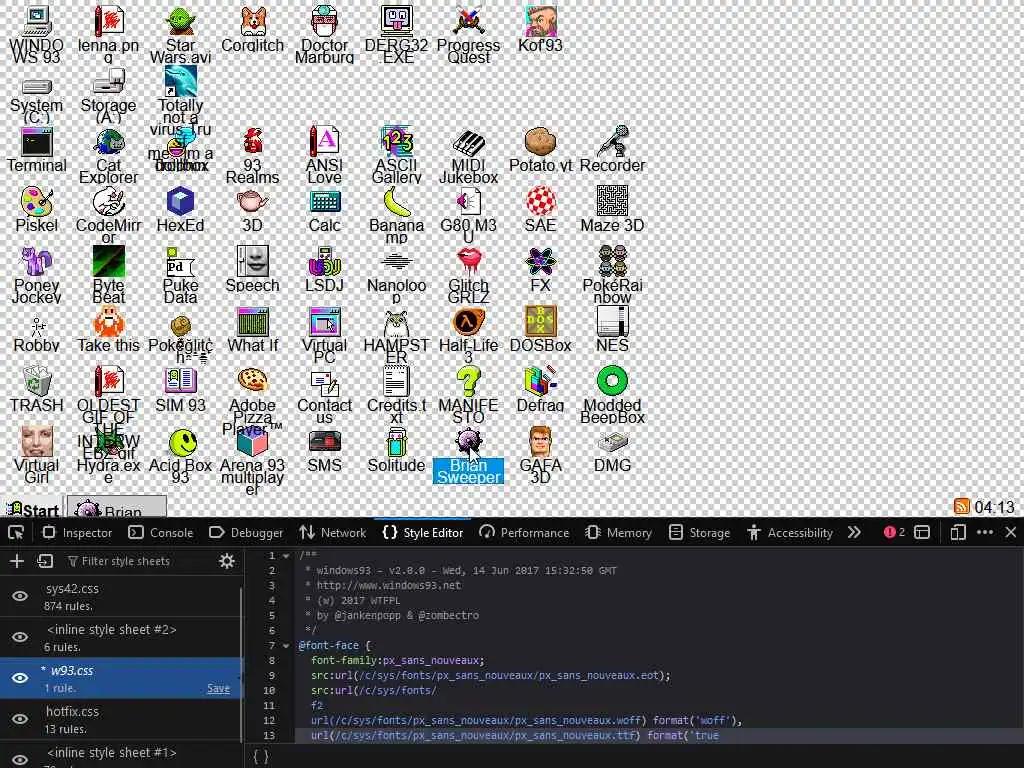Open Piskel paint icon
This screenshot has height=768, width=1024.
[37, 210]
